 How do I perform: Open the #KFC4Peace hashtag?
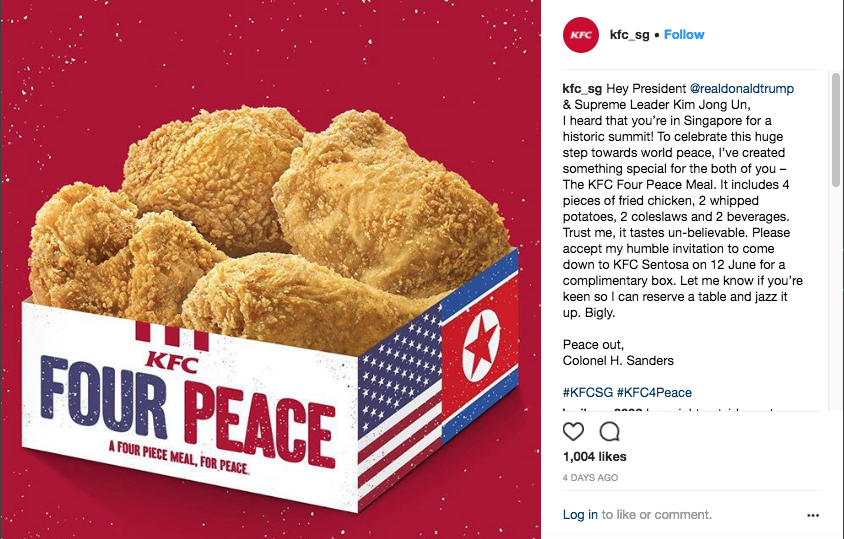pos(654,393)
